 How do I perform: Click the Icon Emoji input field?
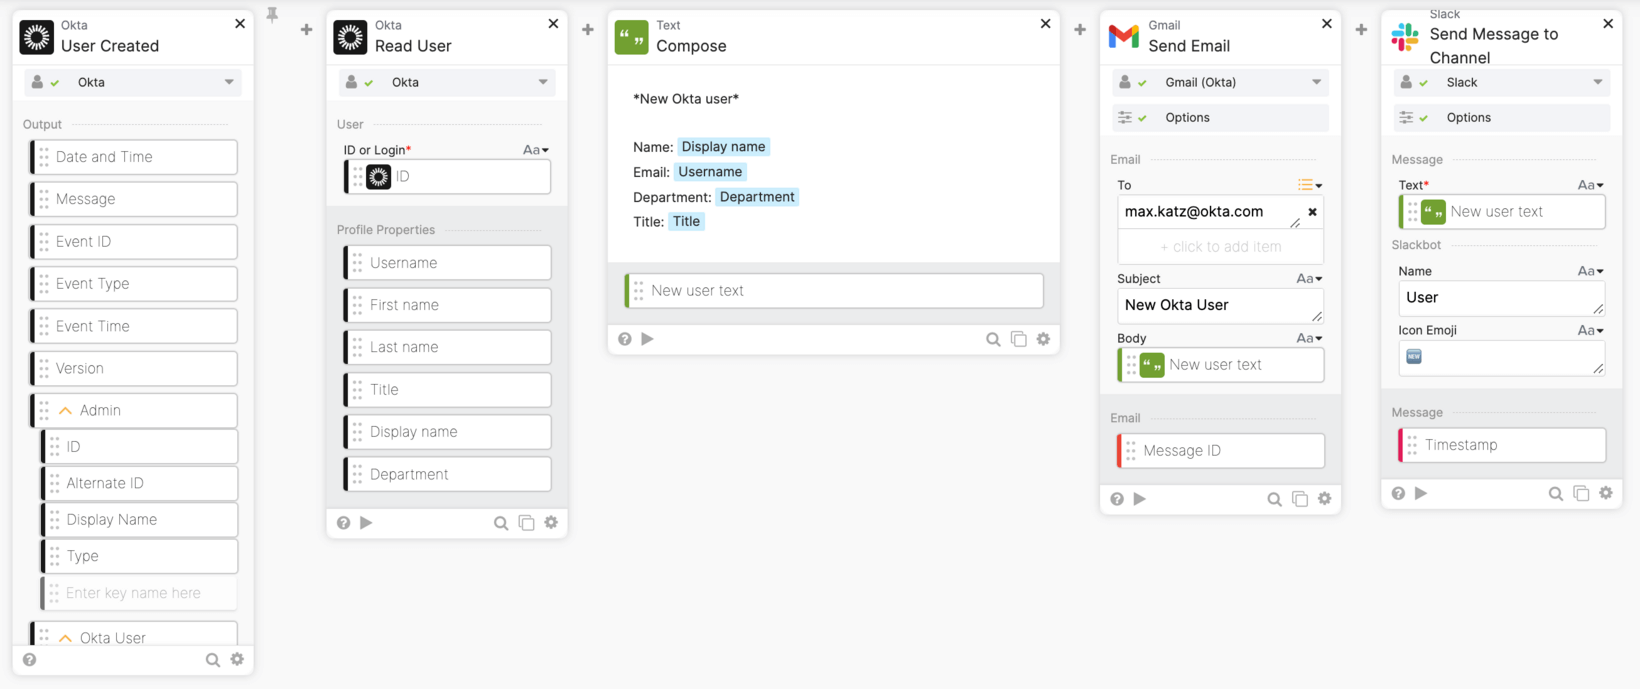pos(1502,358)
